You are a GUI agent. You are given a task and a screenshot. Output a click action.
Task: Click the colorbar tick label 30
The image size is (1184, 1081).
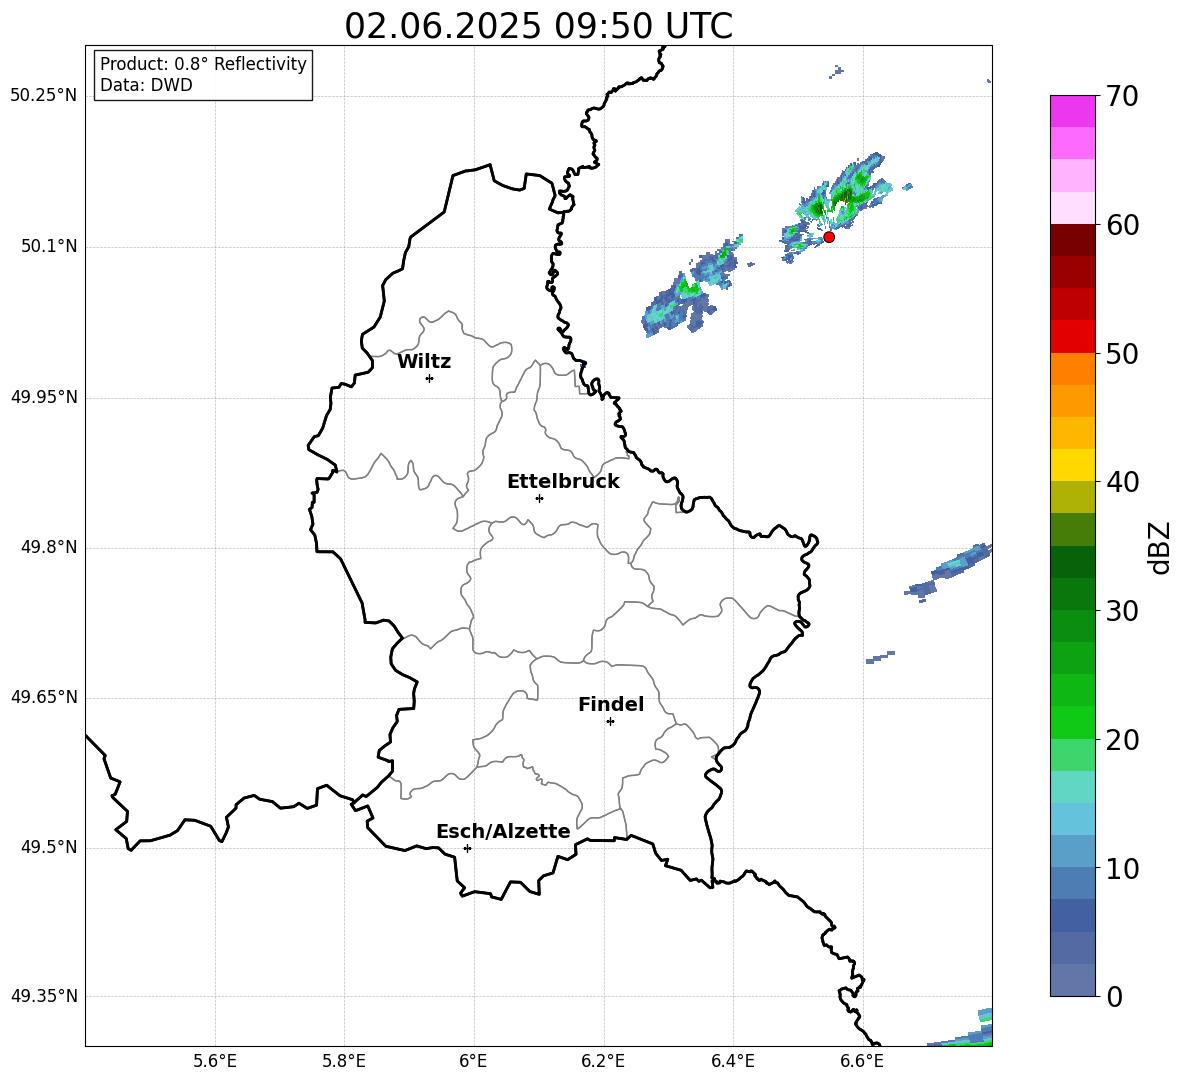[x=1122, y=611]
